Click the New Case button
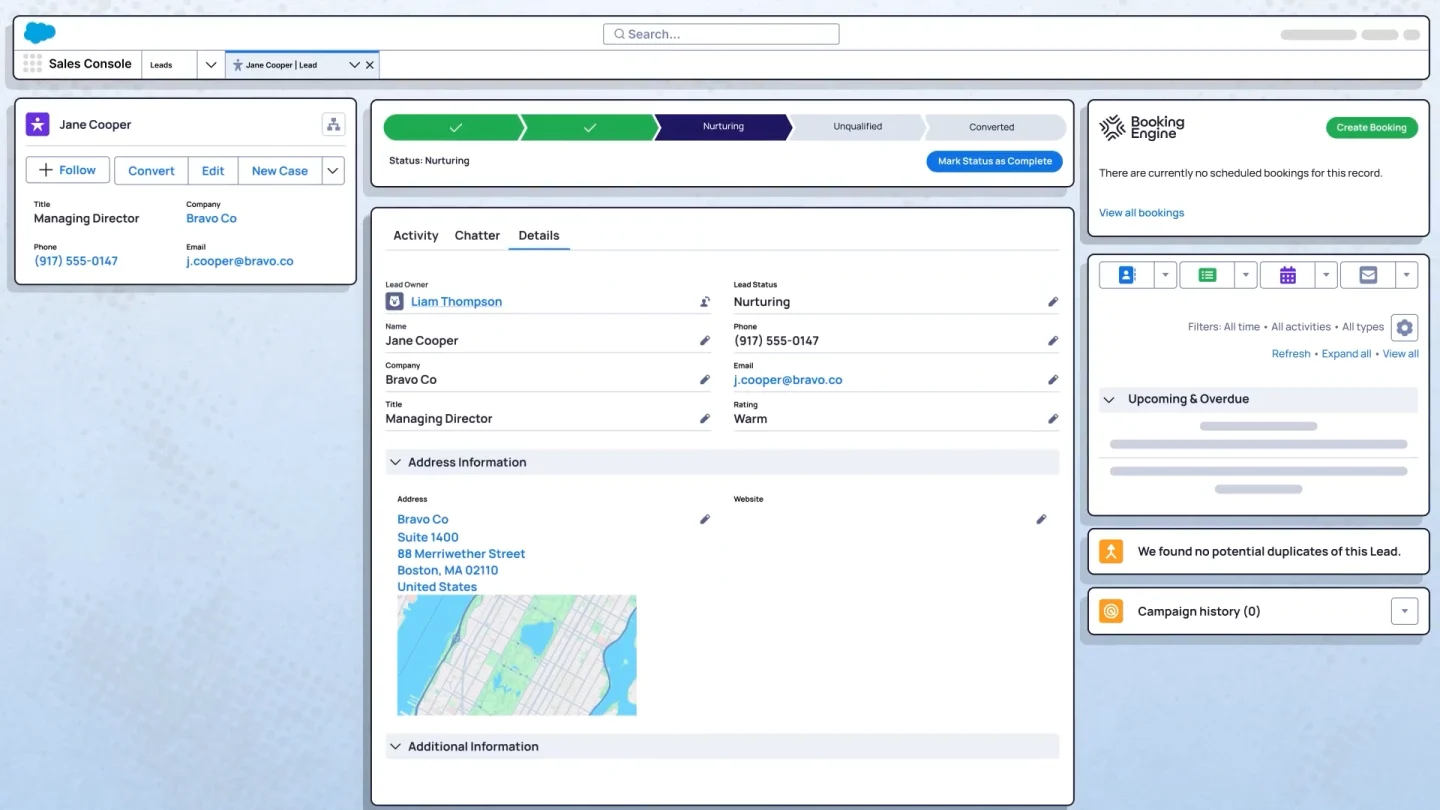Viewport: 1440px width, 810px height. 280,171
